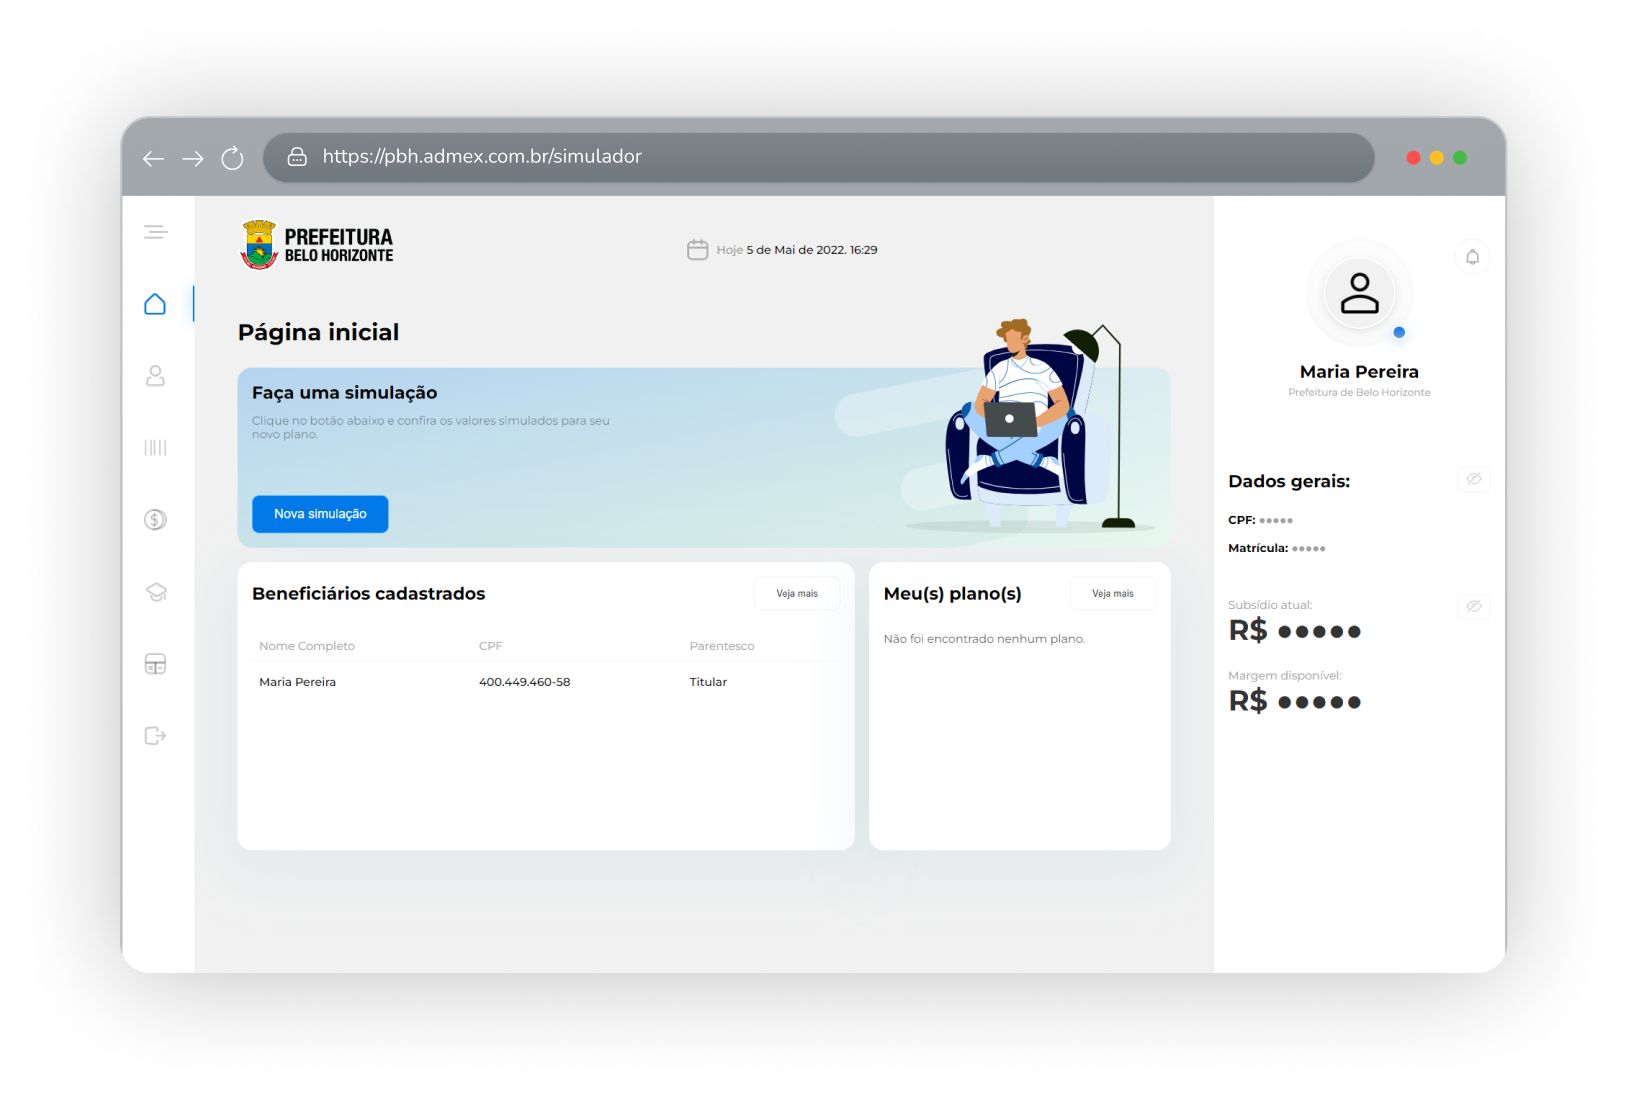Open the table layout sidebar icon

click(x=155, y=664)
